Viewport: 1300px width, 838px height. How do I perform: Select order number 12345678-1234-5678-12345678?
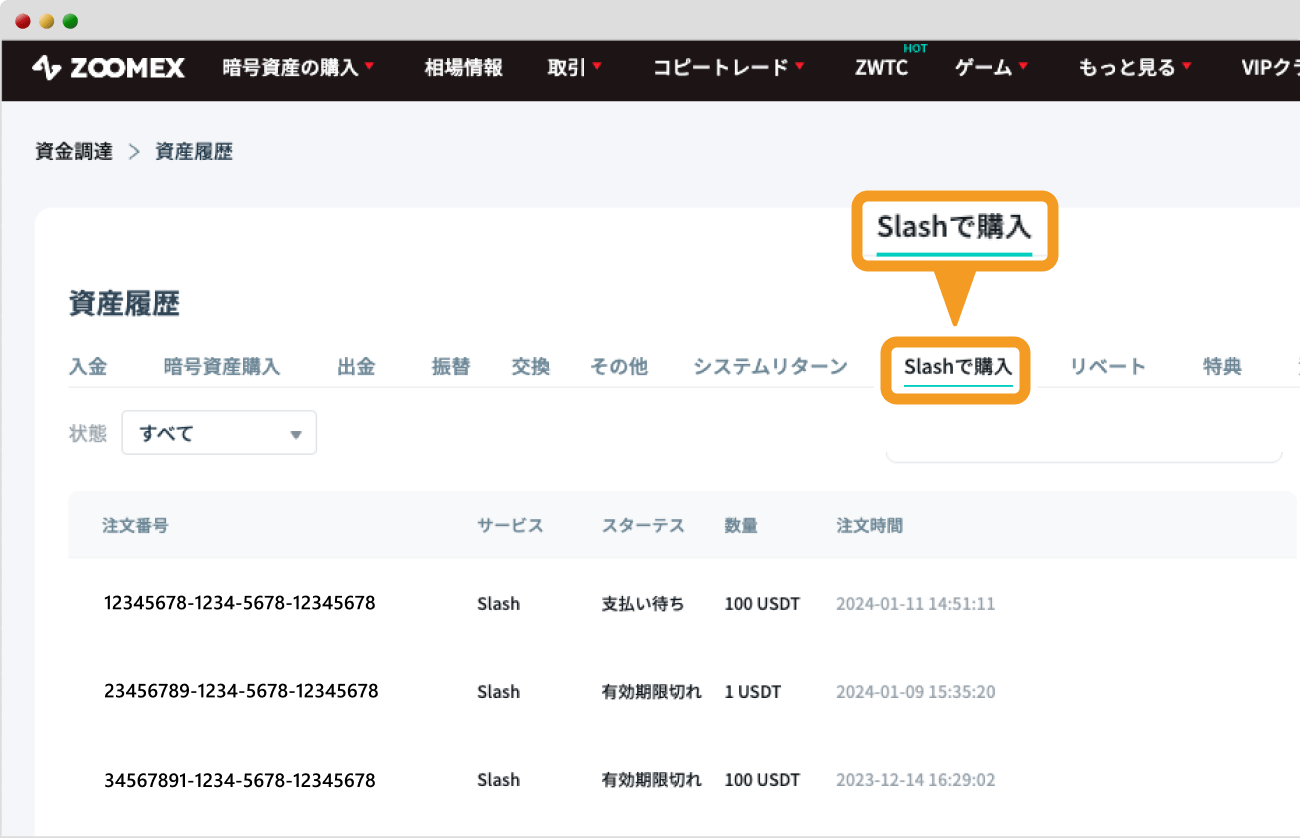coord(240,603)
